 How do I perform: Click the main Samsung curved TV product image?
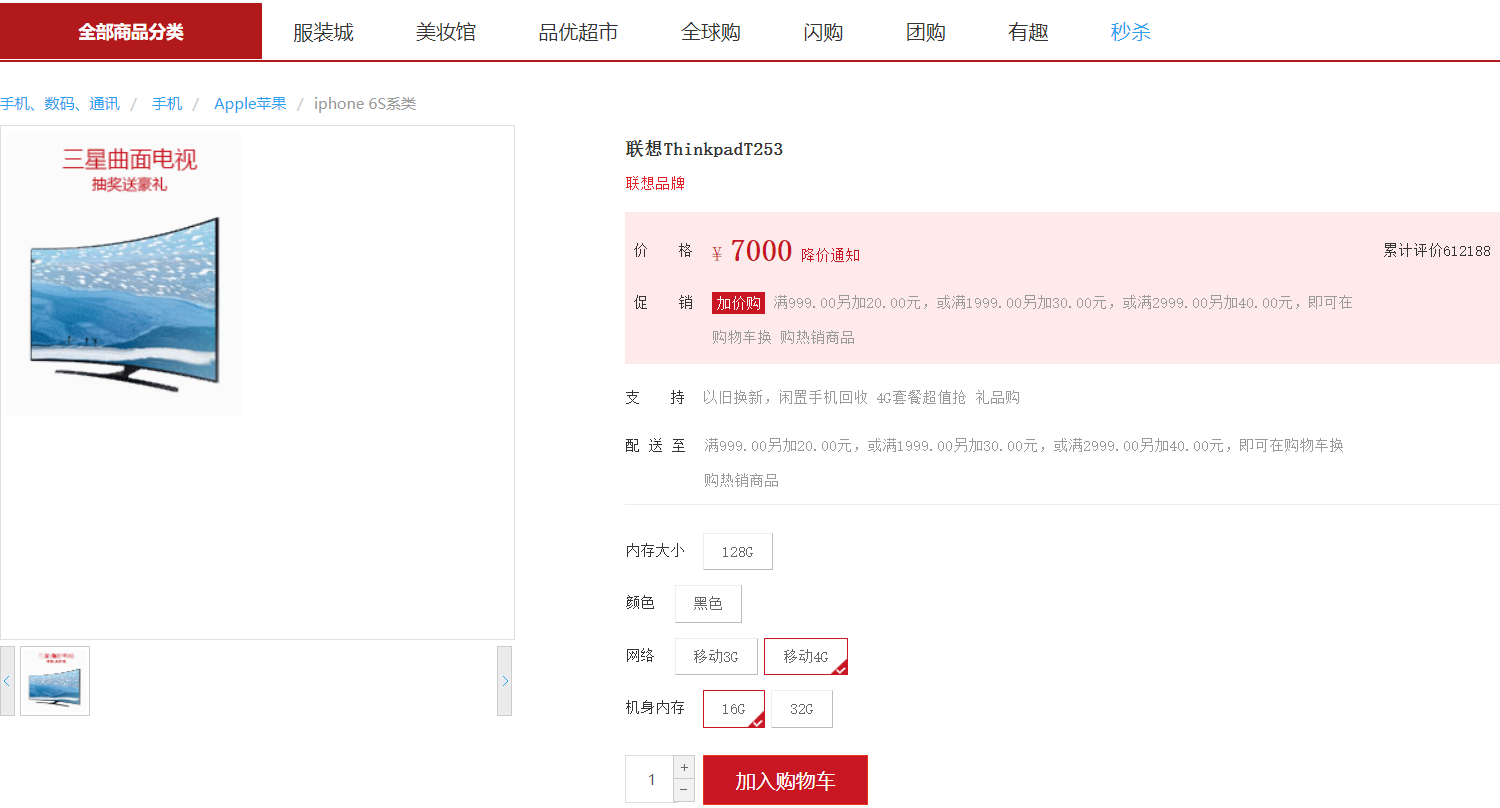(124, 274)
